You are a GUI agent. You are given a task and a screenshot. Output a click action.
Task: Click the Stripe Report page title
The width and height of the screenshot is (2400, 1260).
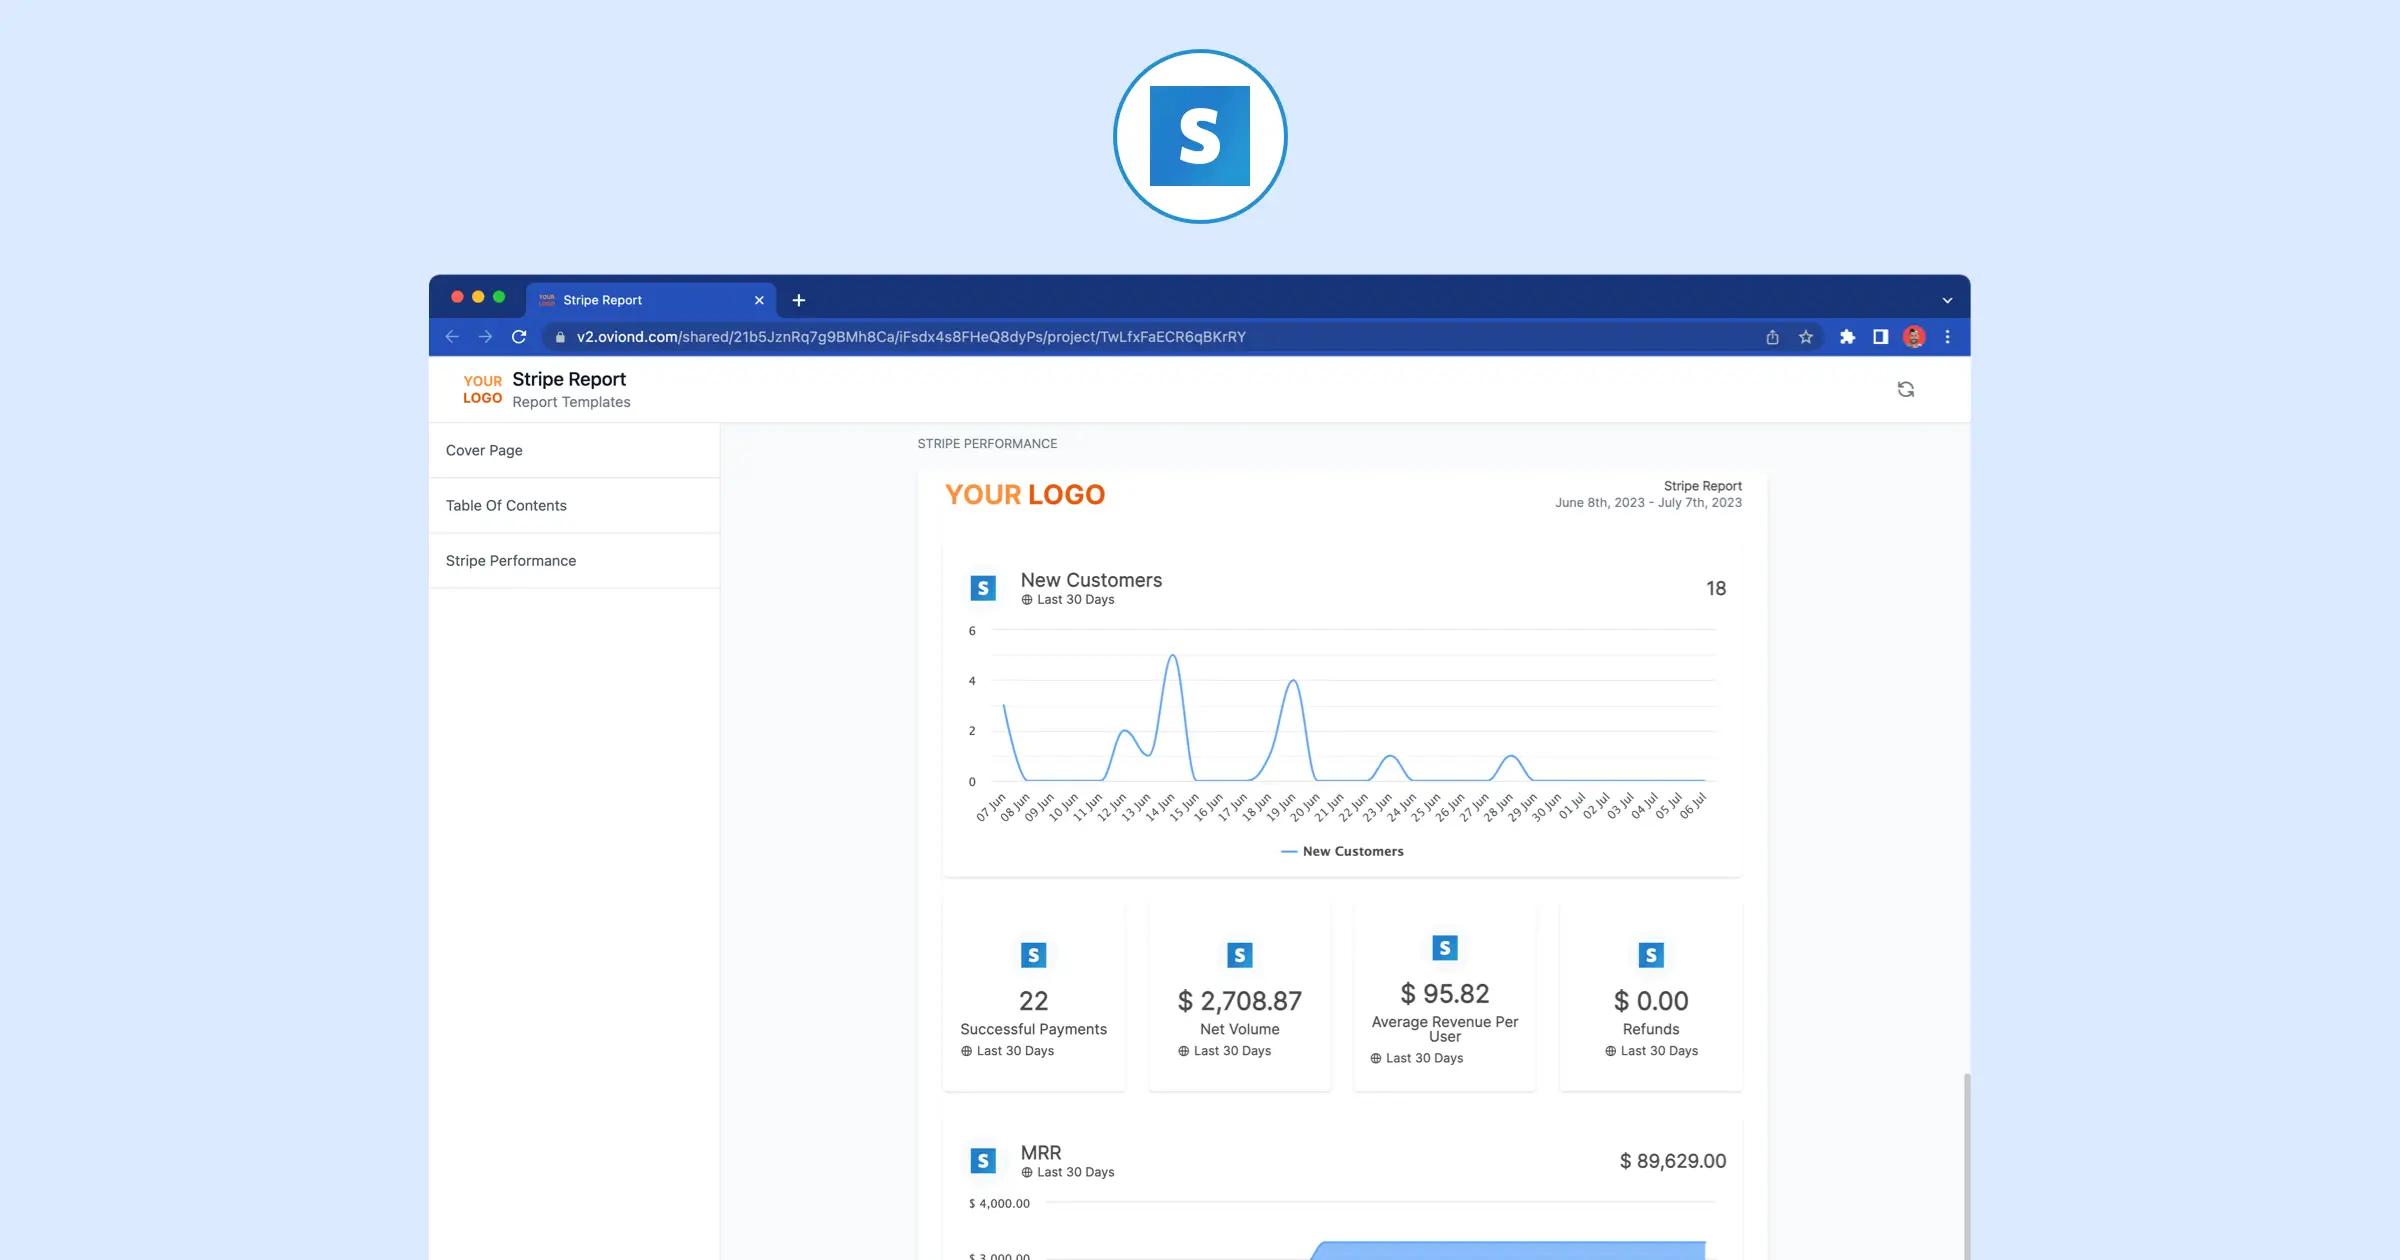coord(569,379)
